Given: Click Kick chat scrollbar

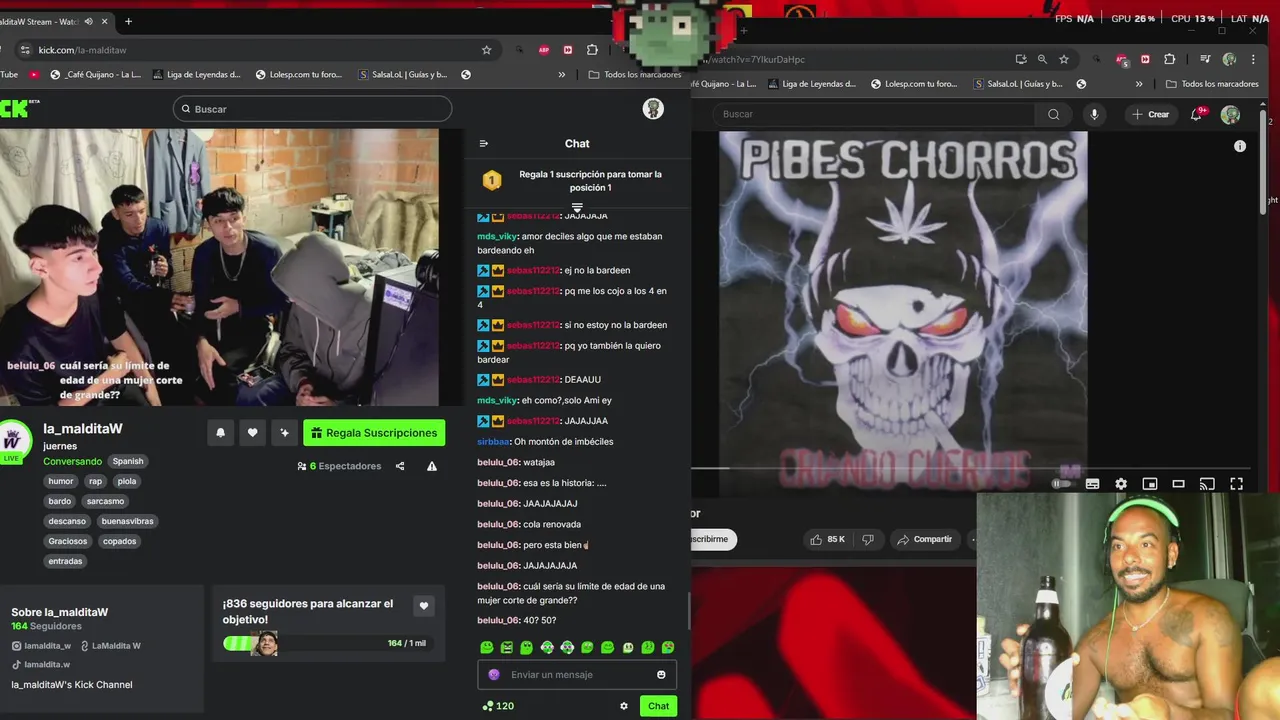Looking at the screenshot, I should point(688,611).
